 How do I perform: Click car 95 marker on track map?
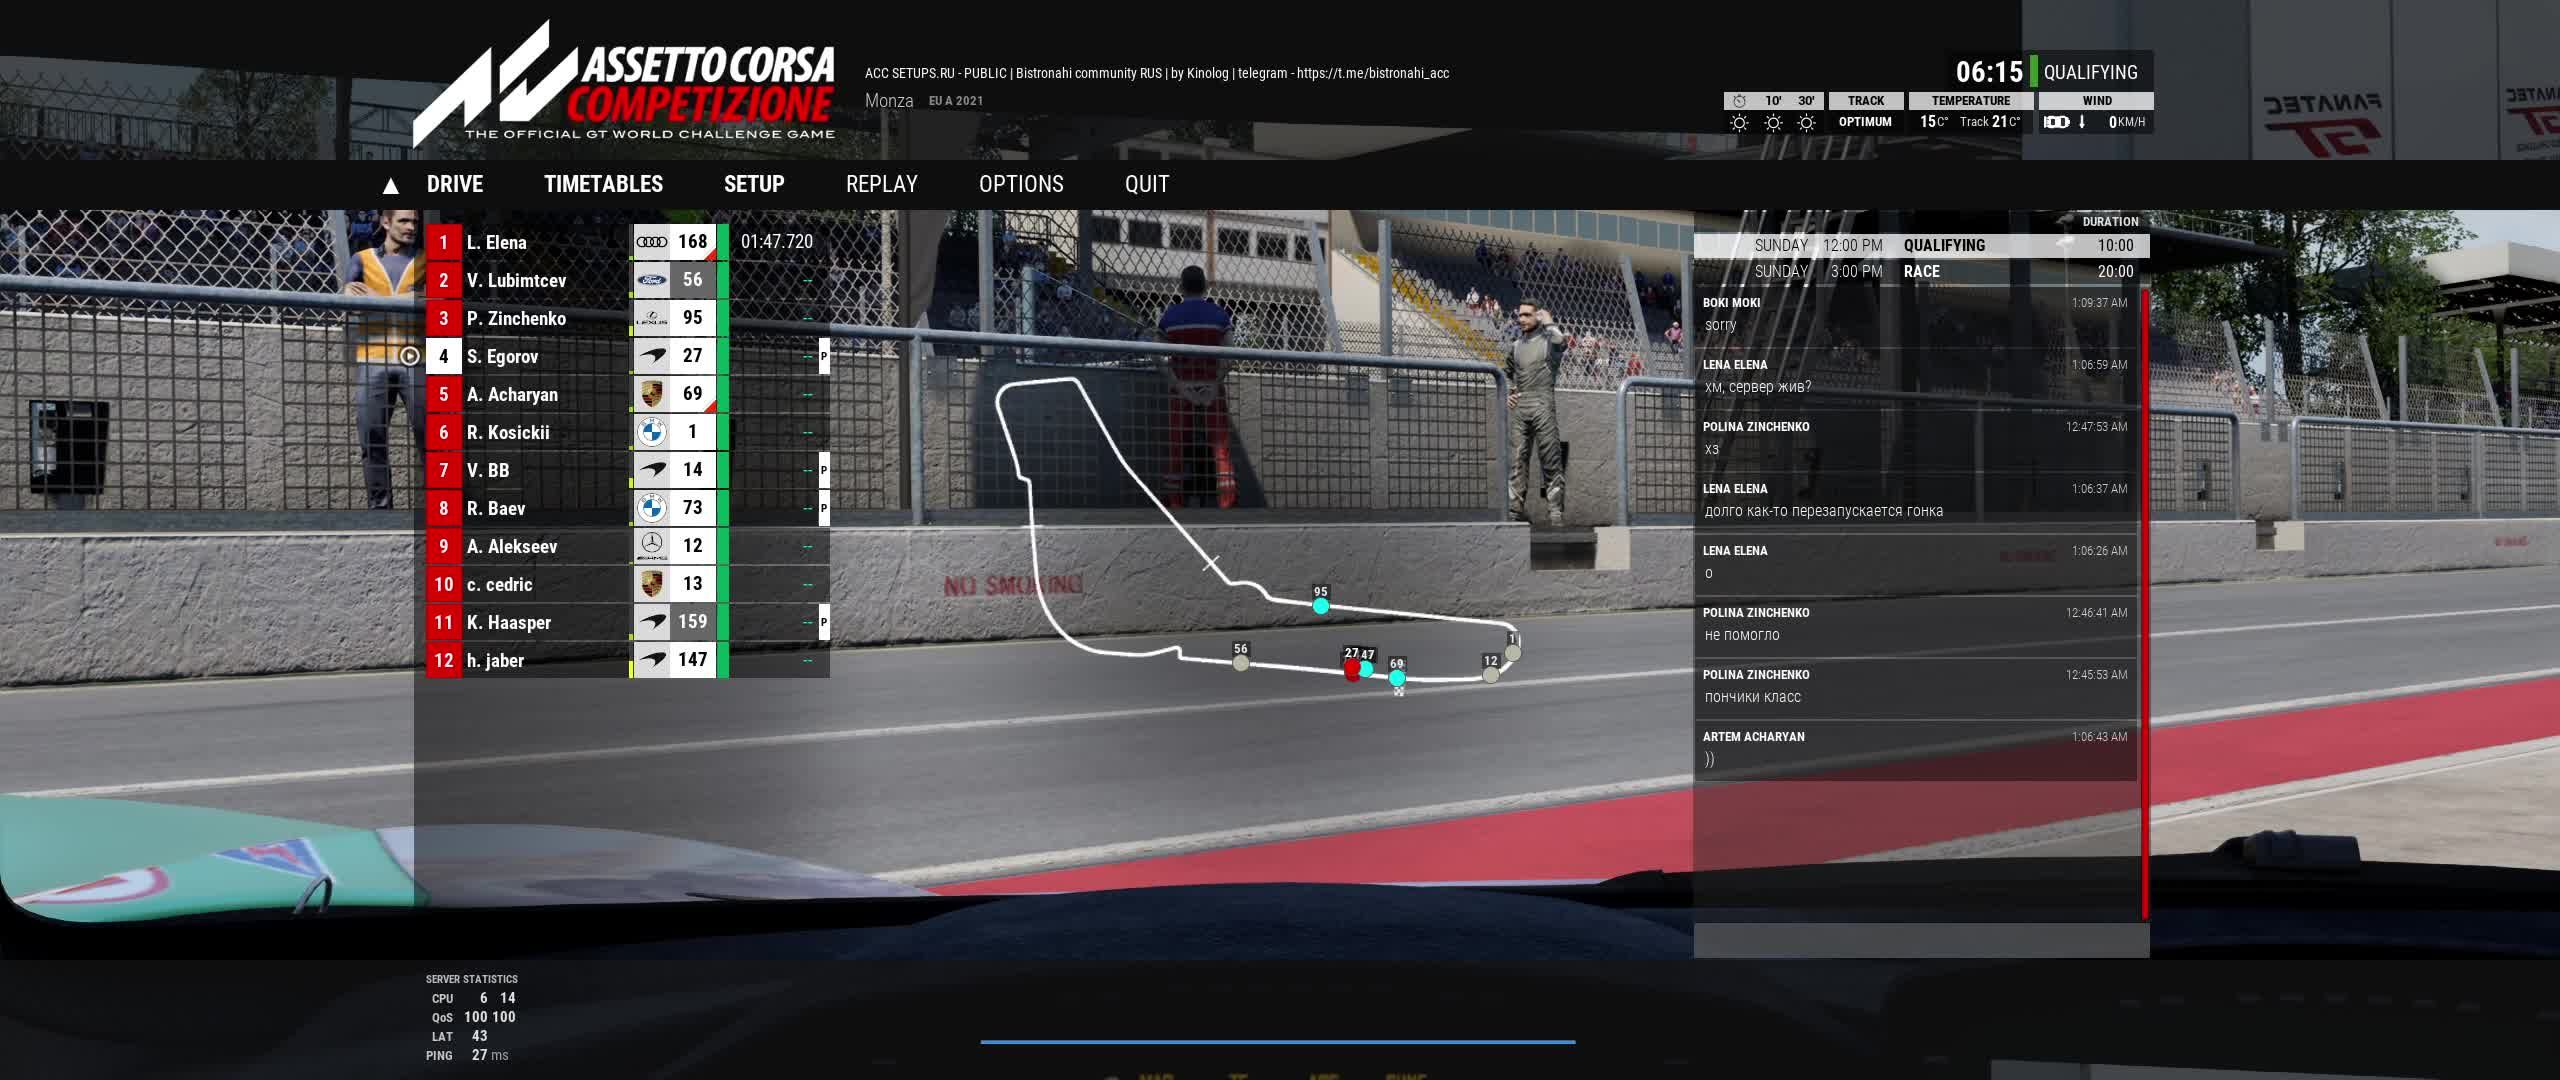coord(1321,606)
